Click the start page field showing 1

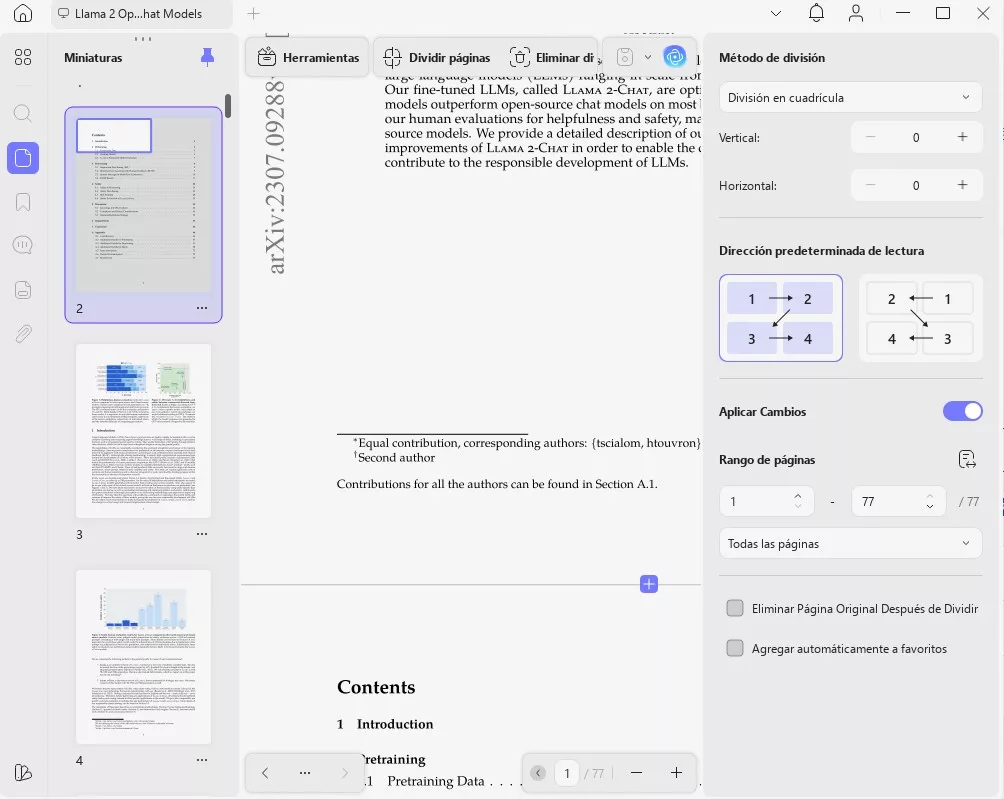tap(767, 501)
